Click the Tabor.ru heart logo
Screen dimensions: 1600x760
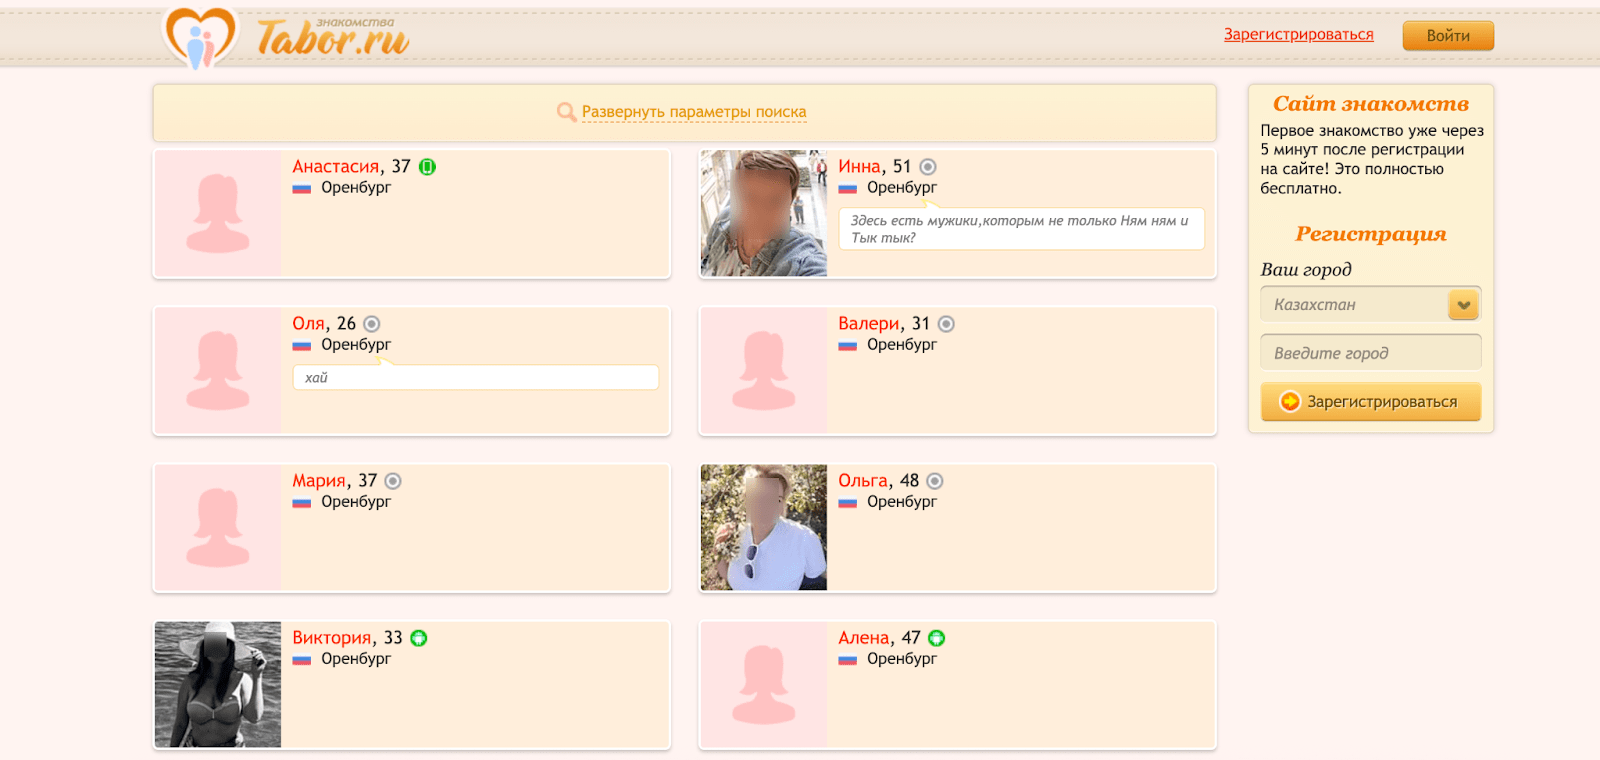click(x=200, y=37)
